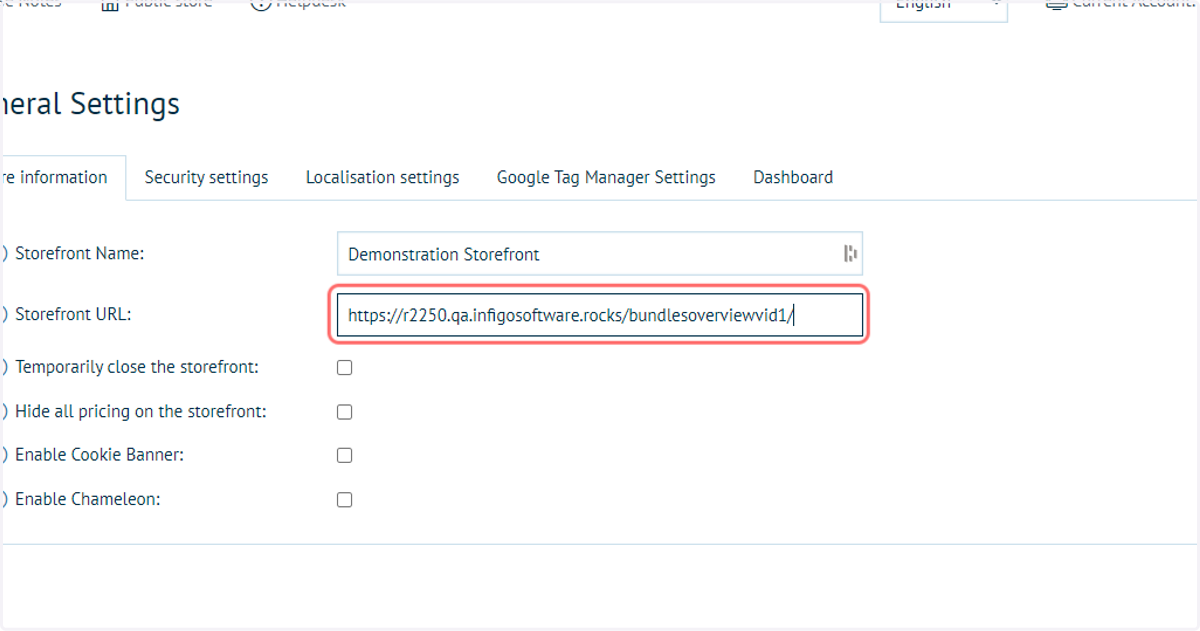This screenshot has width=1200, height=631.
Task: Click into the Storefront Name input field
Action: click(600, 254)
